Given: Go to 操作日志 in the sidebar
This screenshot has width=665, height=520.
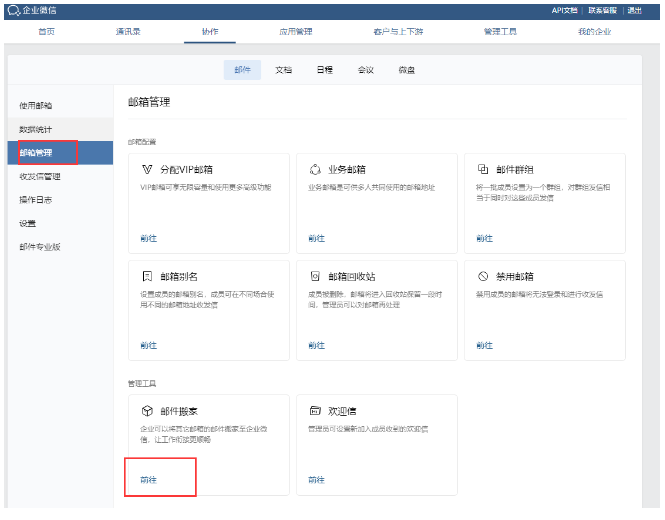Looking at the screenshot, I should 35,199.
